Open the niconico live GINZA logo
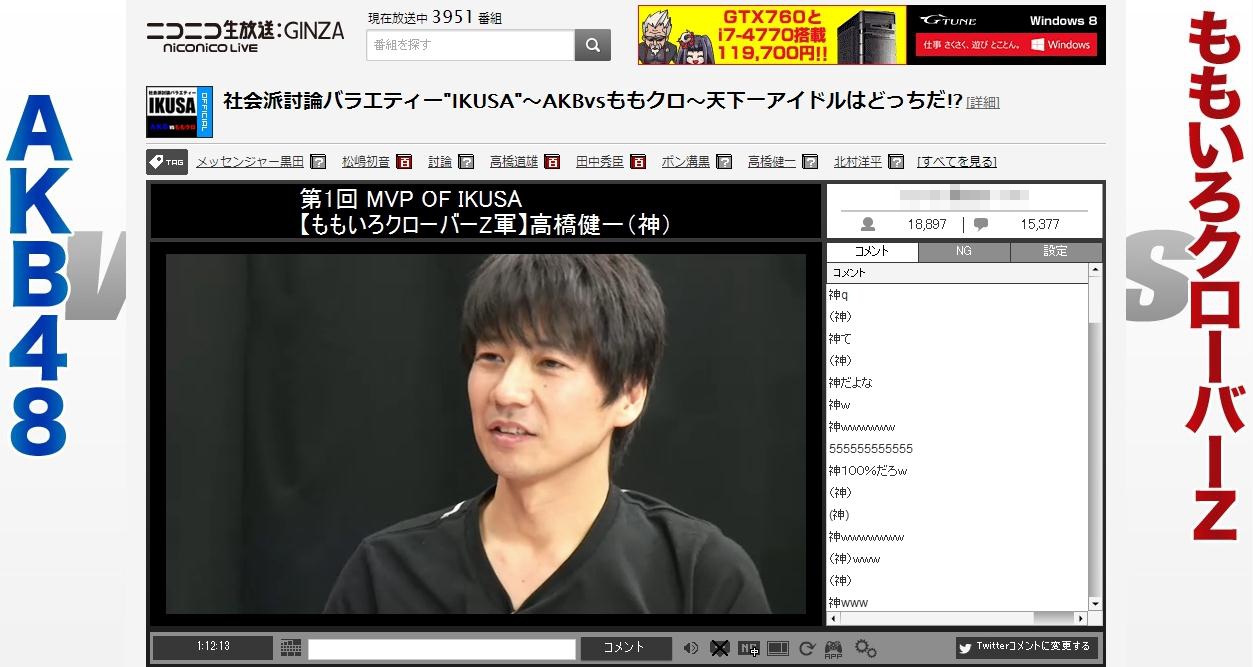Screen dimensions: 1253x667 point(245,36)
